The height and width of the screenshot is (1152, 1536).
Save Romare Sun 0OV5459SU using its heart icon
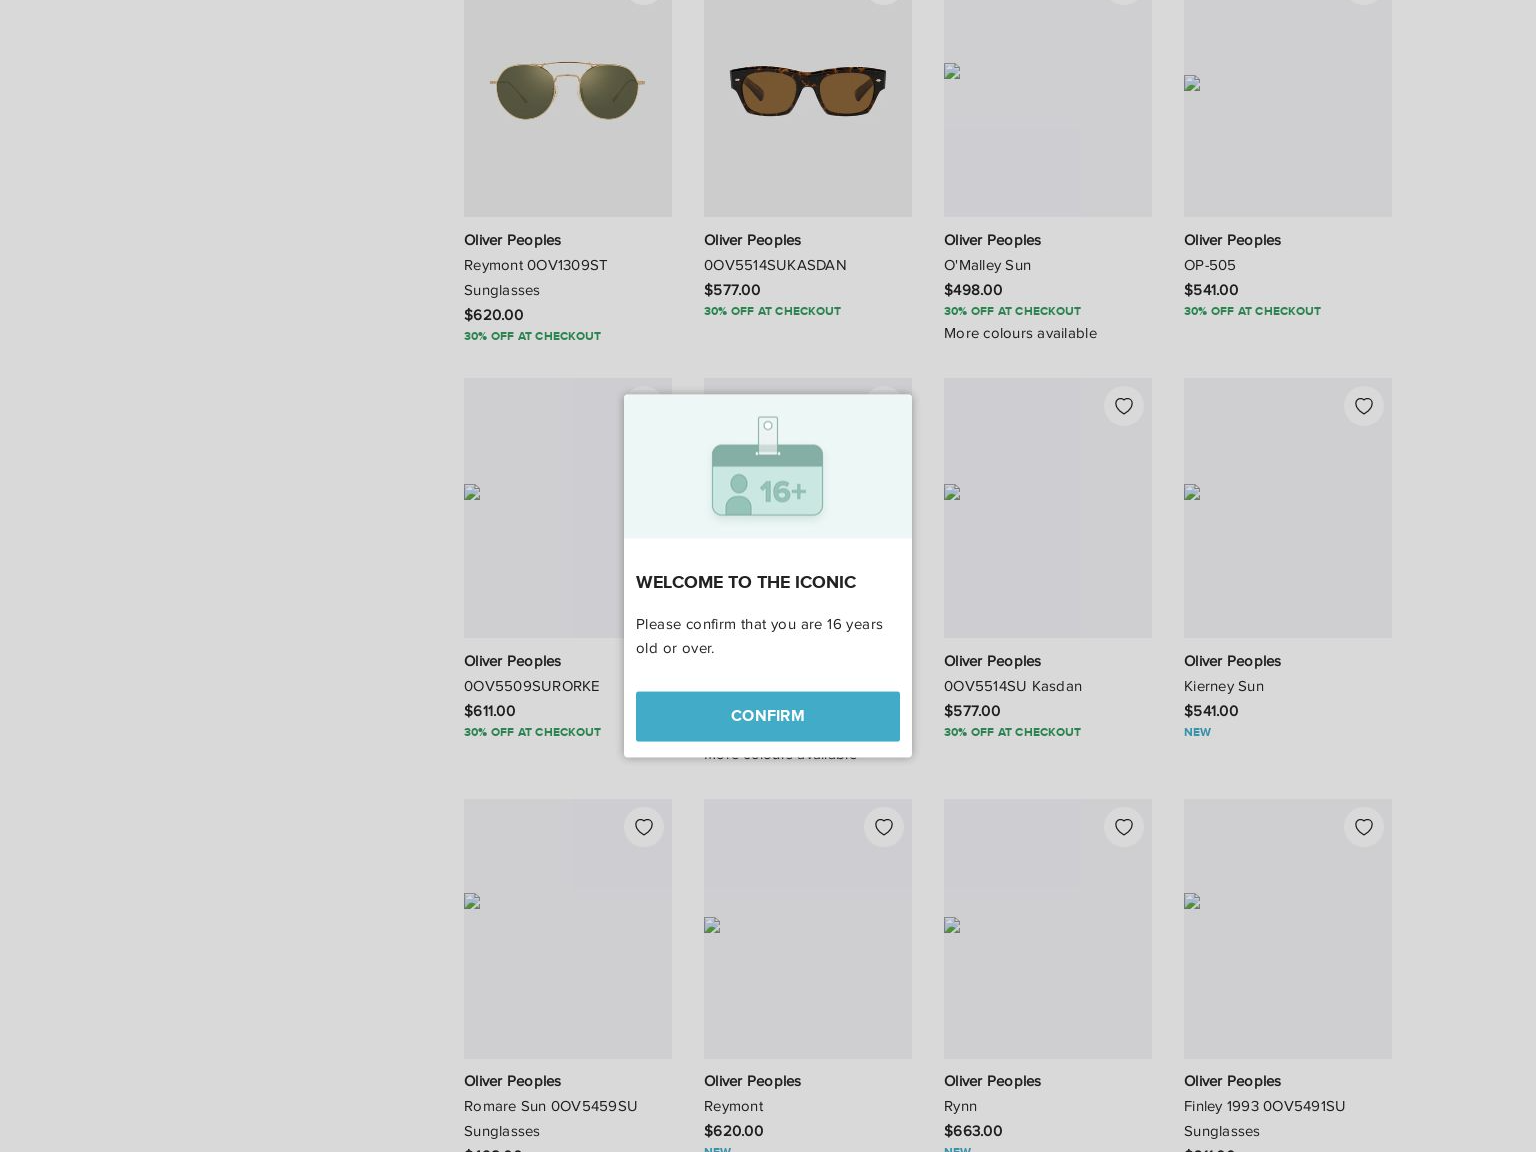(644, 827)
